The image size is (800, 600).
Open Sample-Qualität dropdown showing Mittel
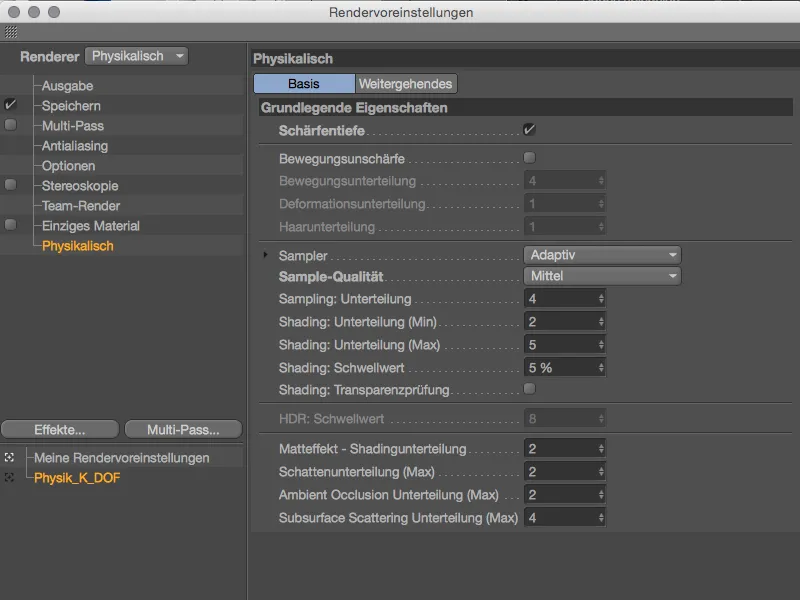(x=602, y=276)
